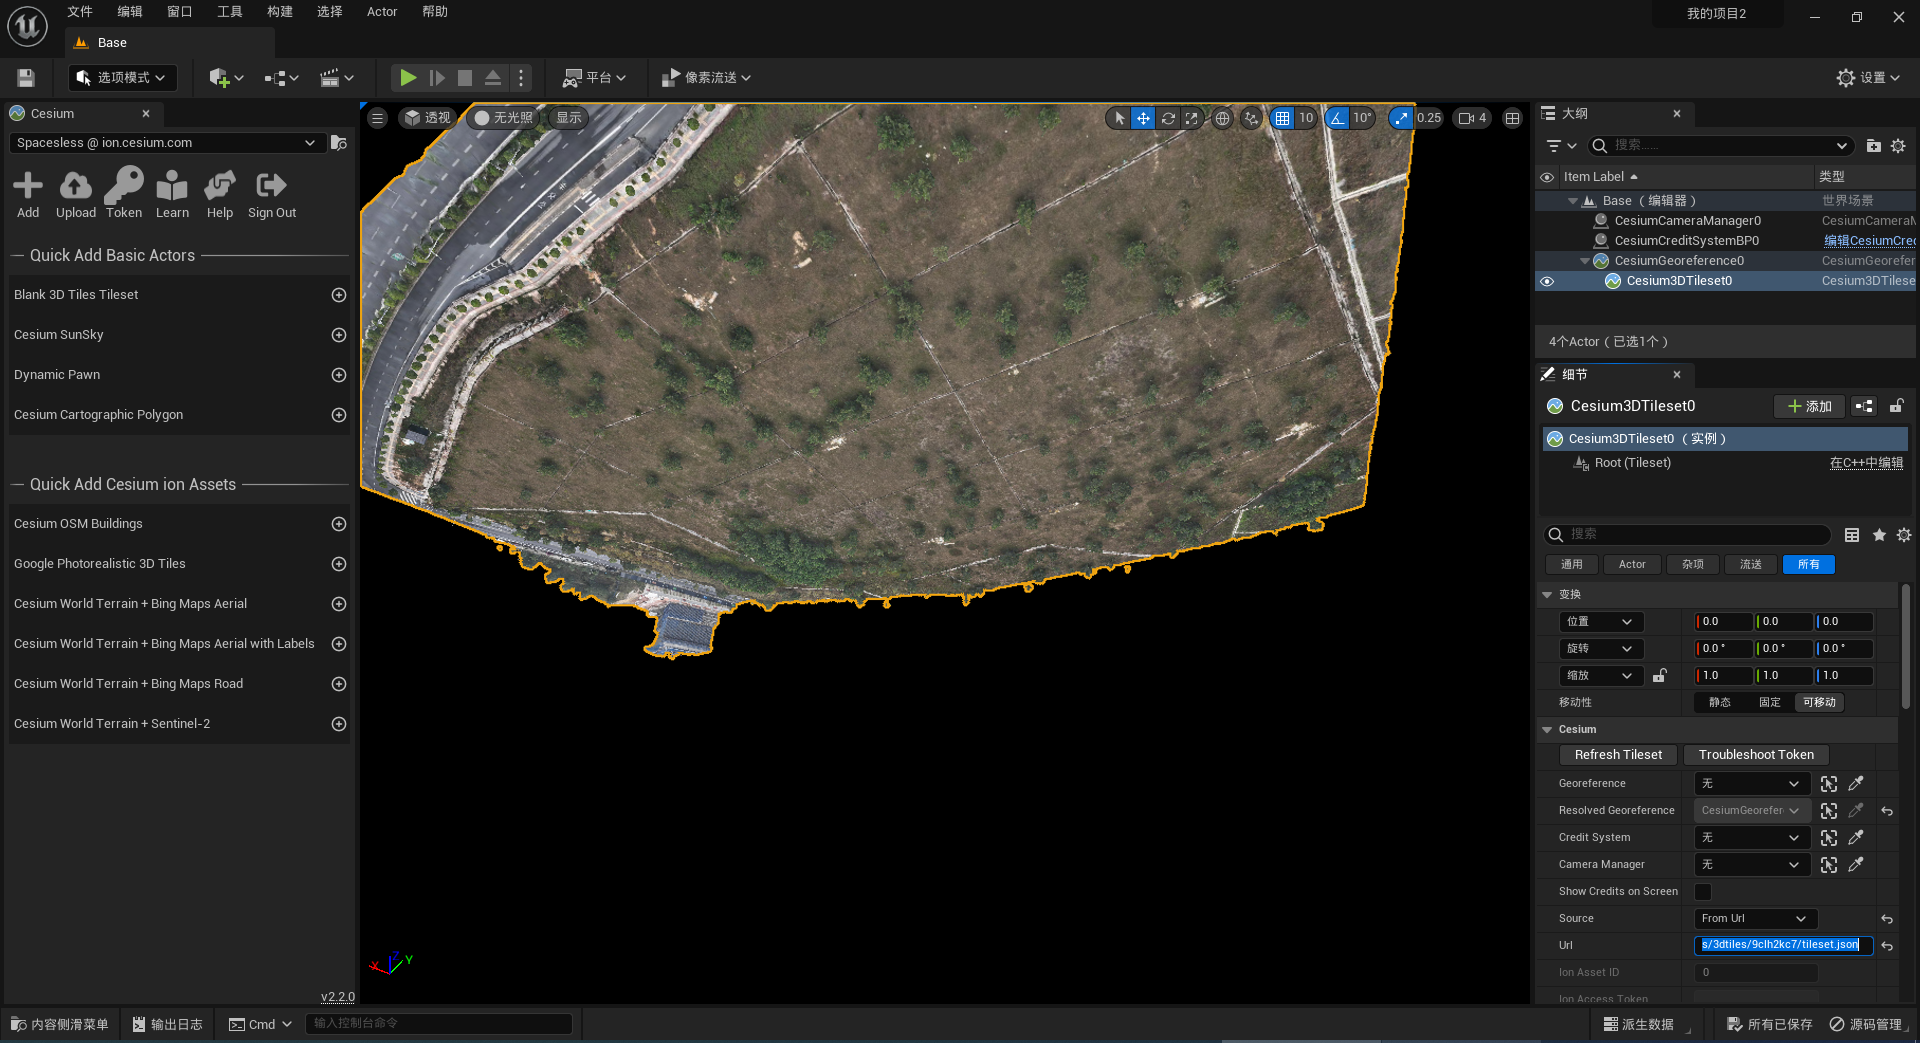Screen dimensions: 1920x1043
Task: Open the 工具 menu
Action: coord(230,12)
